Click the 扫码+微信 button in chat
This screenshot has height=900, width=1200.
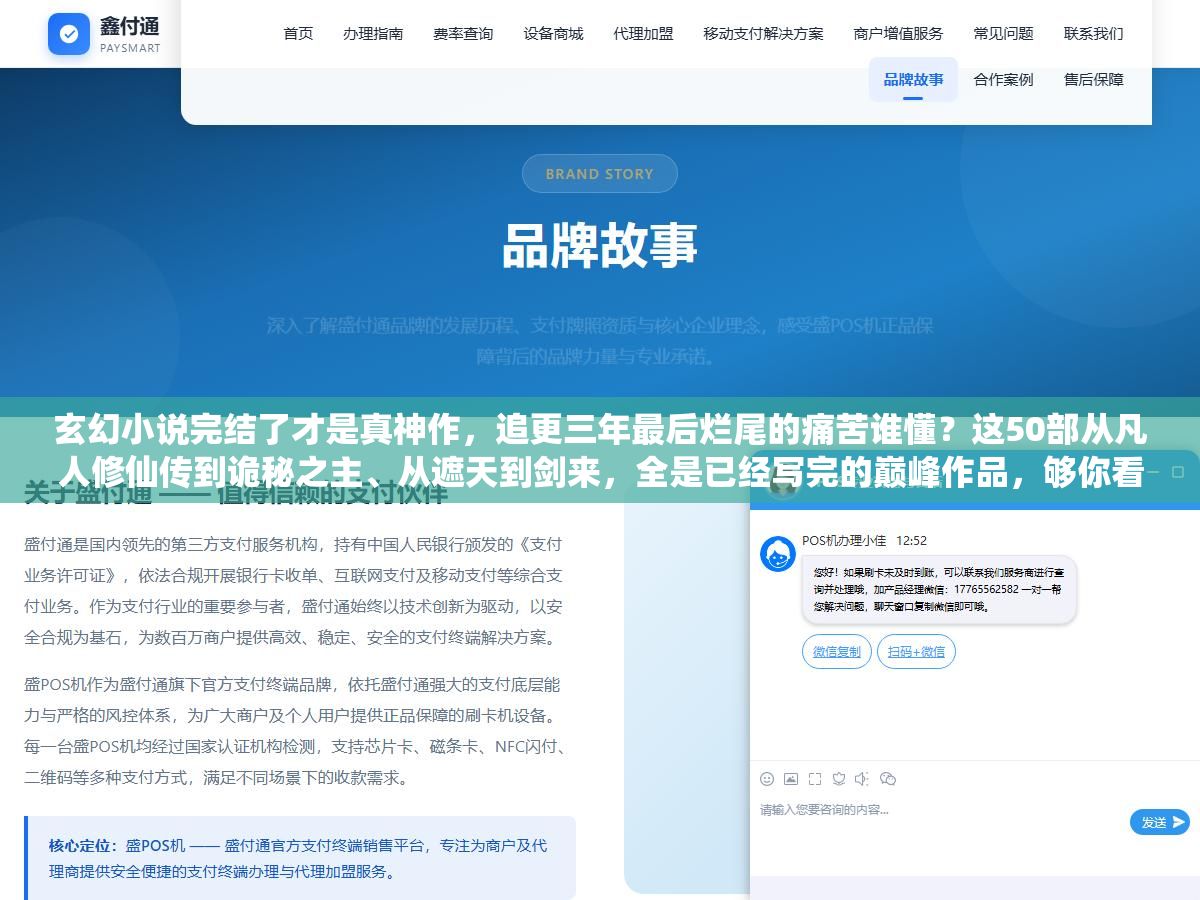tap(916, 652)
